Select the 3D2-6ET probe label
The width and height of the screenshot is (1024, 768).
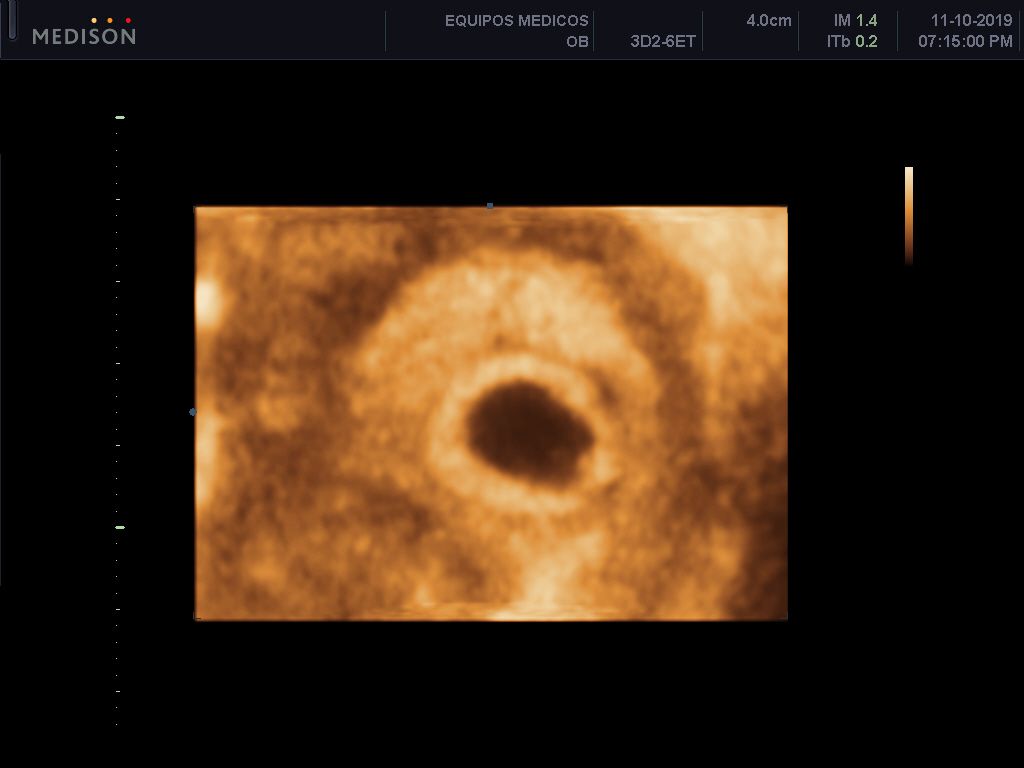tap(662, 41)
